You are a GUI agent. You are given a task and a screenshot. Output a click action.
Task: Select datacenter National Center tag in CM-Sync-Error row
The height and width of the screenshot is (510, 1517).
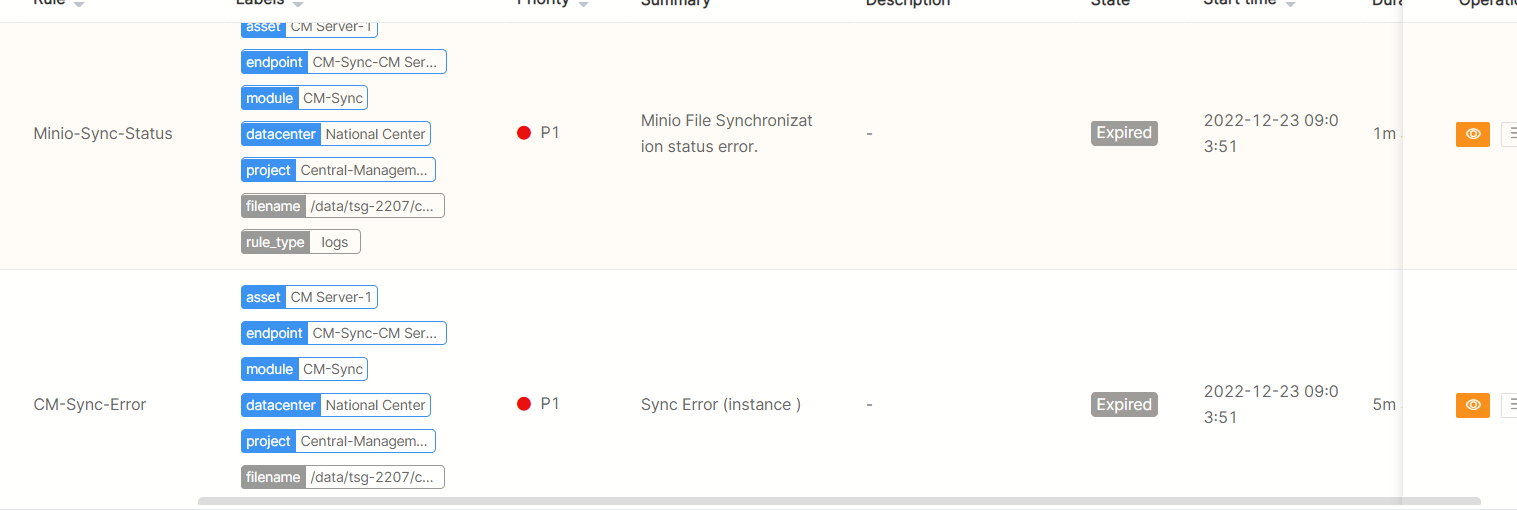coord(336,405)
